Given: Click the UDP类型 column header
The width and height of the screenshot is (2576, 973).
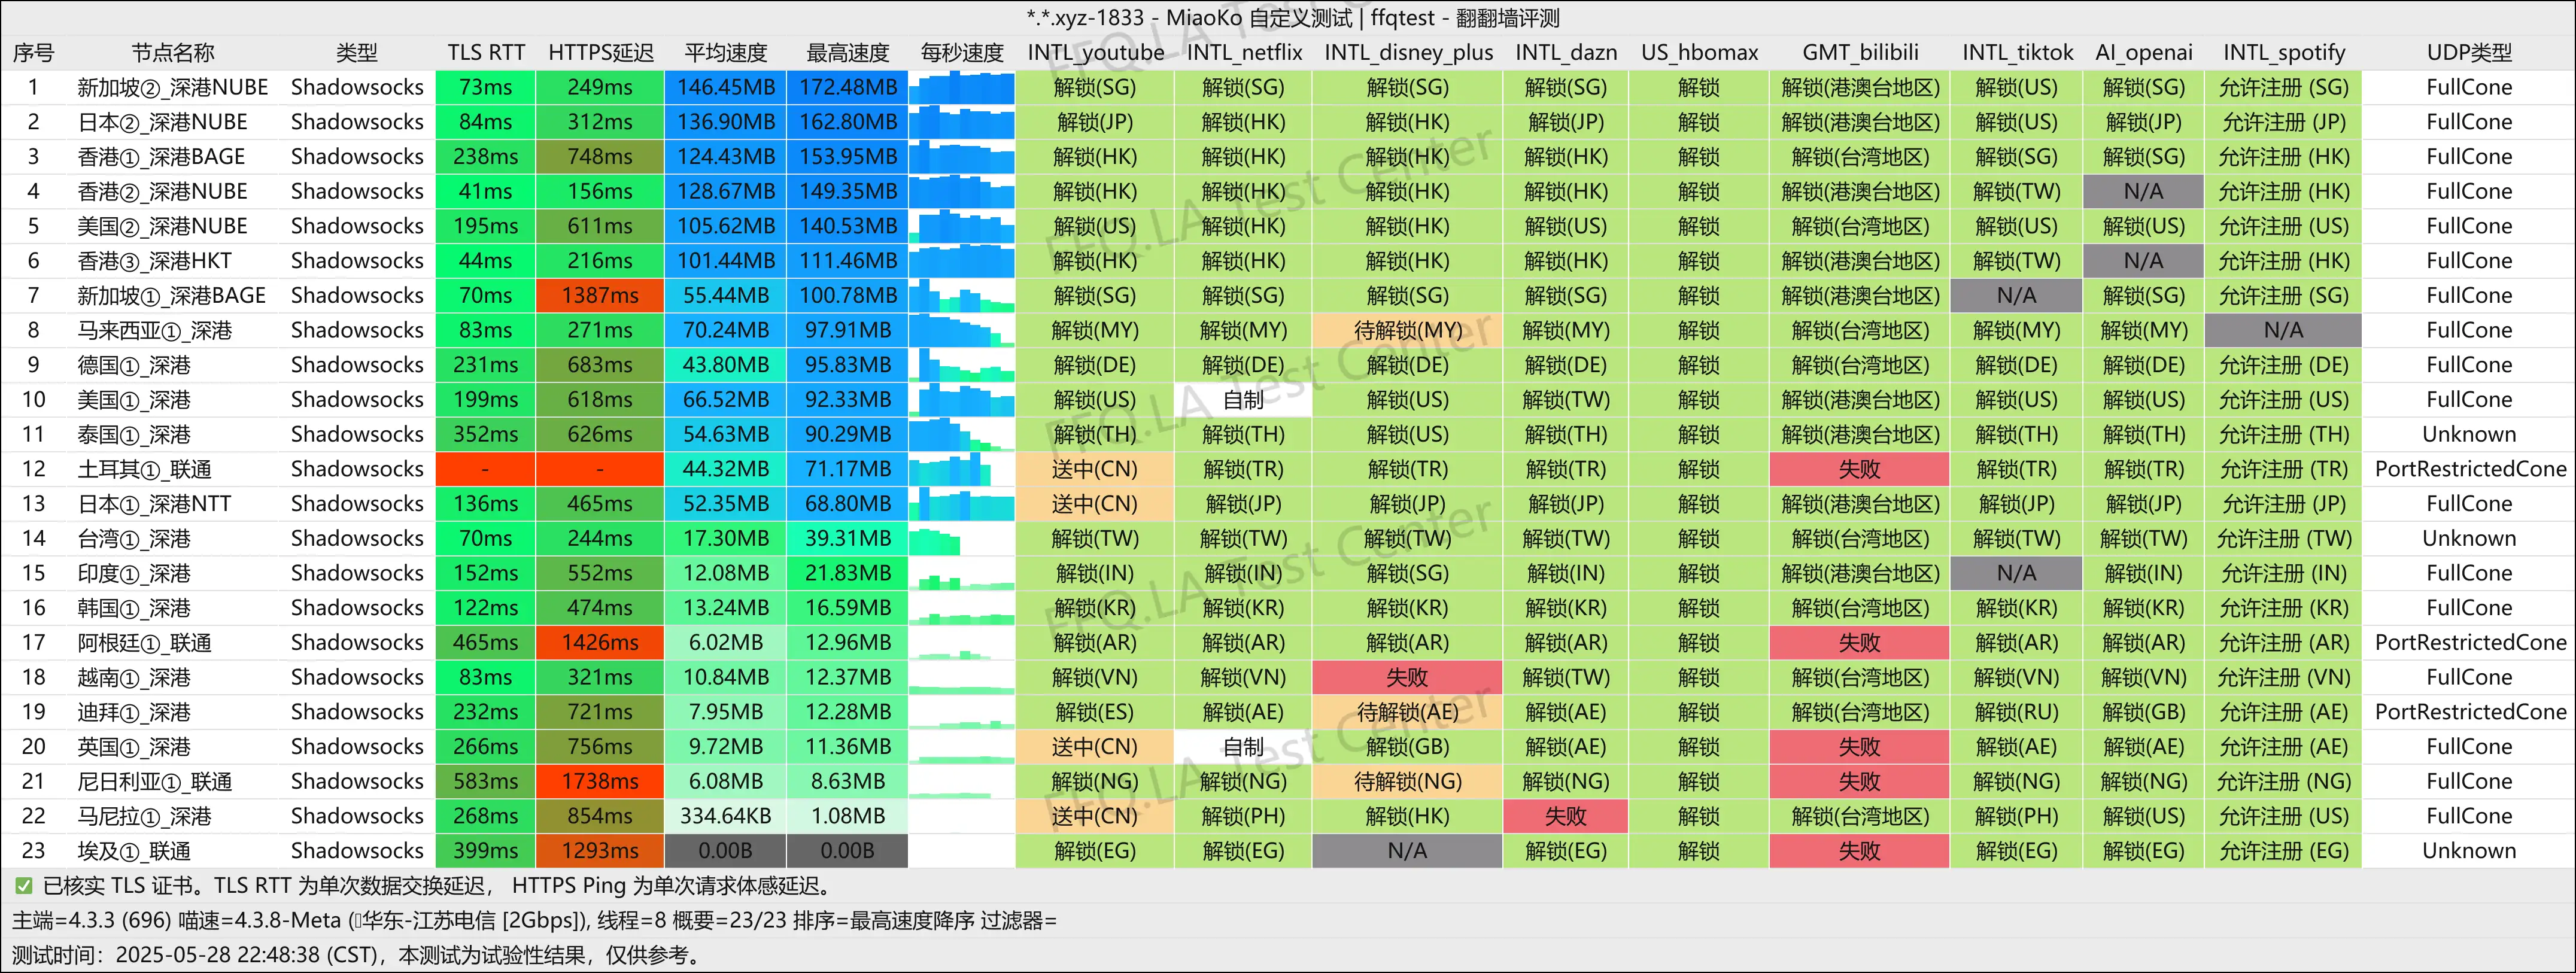Looking at the screenshot, I should click(2468, 52).
